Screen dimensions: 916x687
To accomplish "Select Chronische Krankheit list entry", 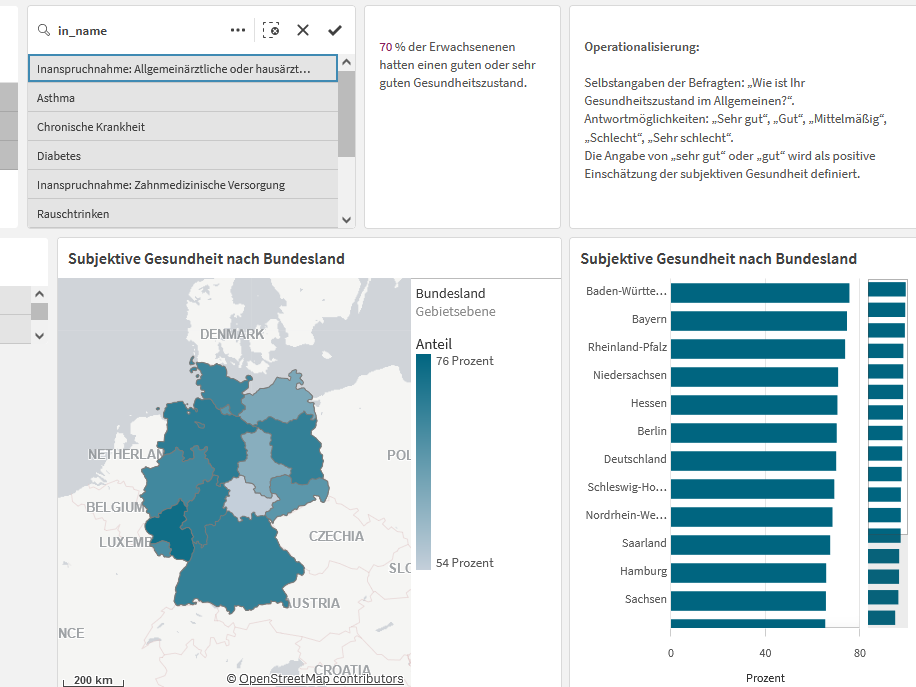I will point(183,127).
